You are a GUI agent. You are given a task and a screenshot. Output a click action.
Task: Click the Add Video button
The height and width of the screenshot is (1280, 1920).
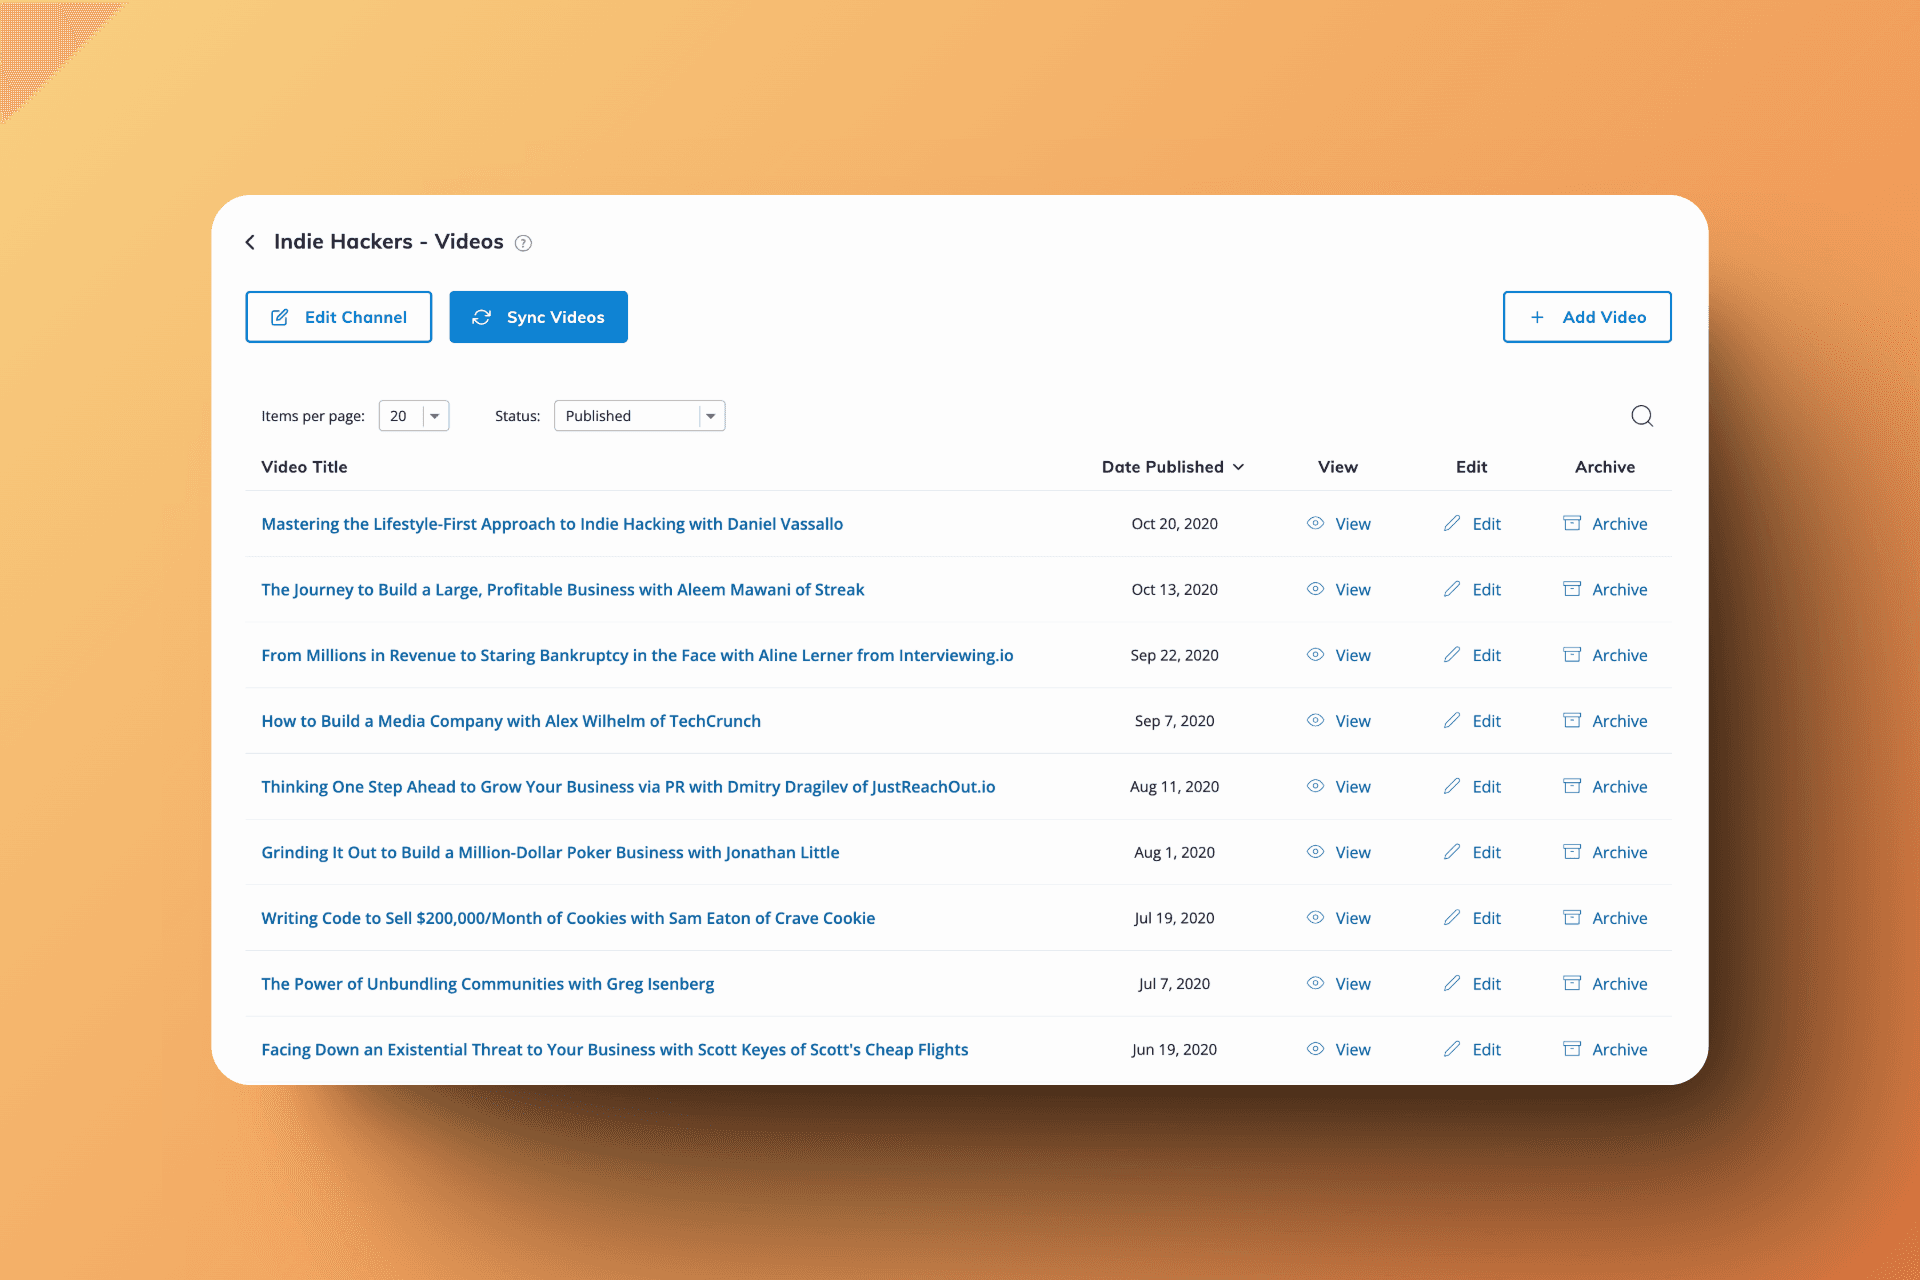pyautogui.click(x=1587, y=317)
